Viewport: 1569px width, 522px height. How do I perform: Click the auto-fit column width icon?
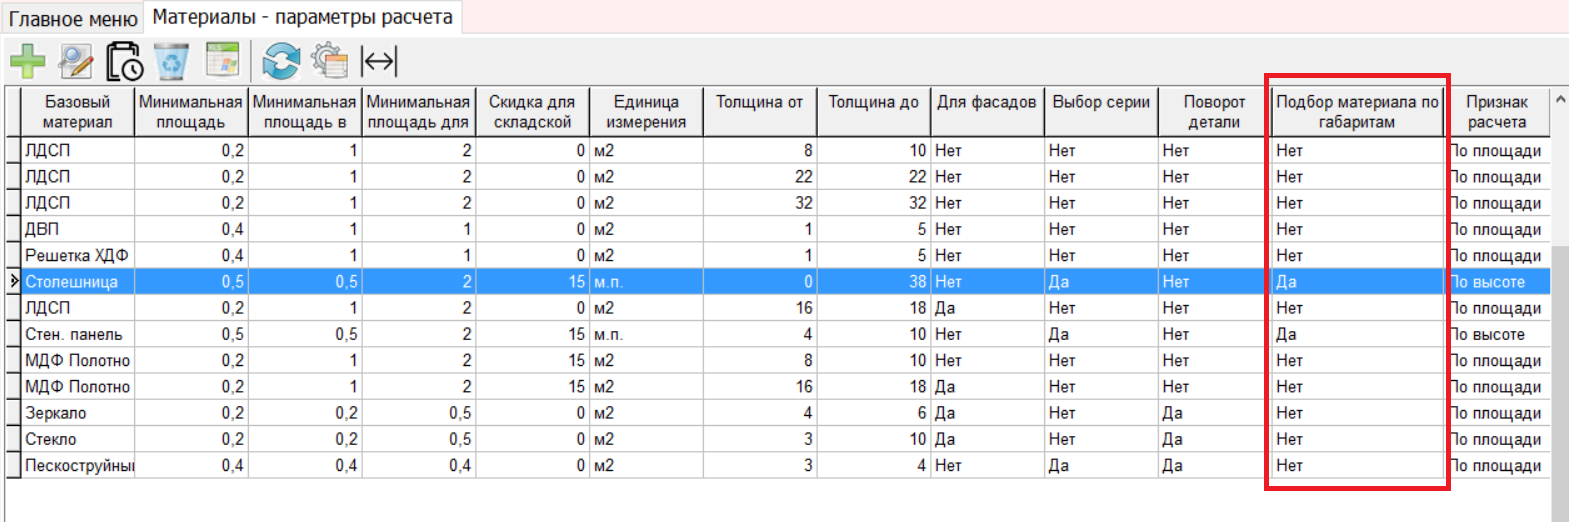point(379,62)
